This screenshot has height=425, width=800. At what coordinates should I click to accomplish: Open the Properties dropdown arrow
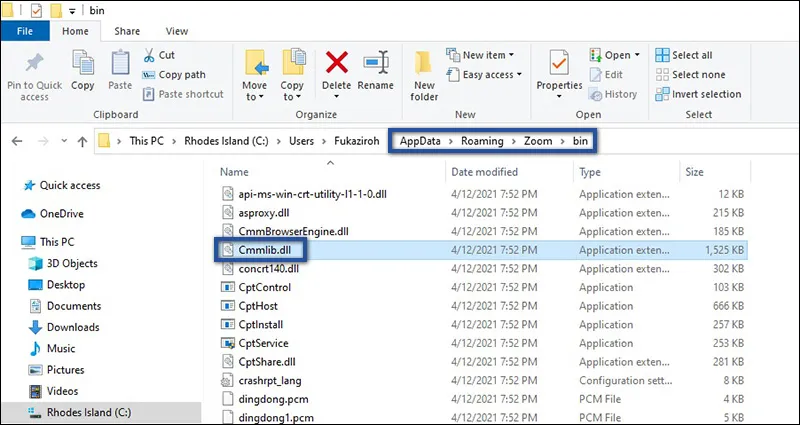tap(559, 96)
